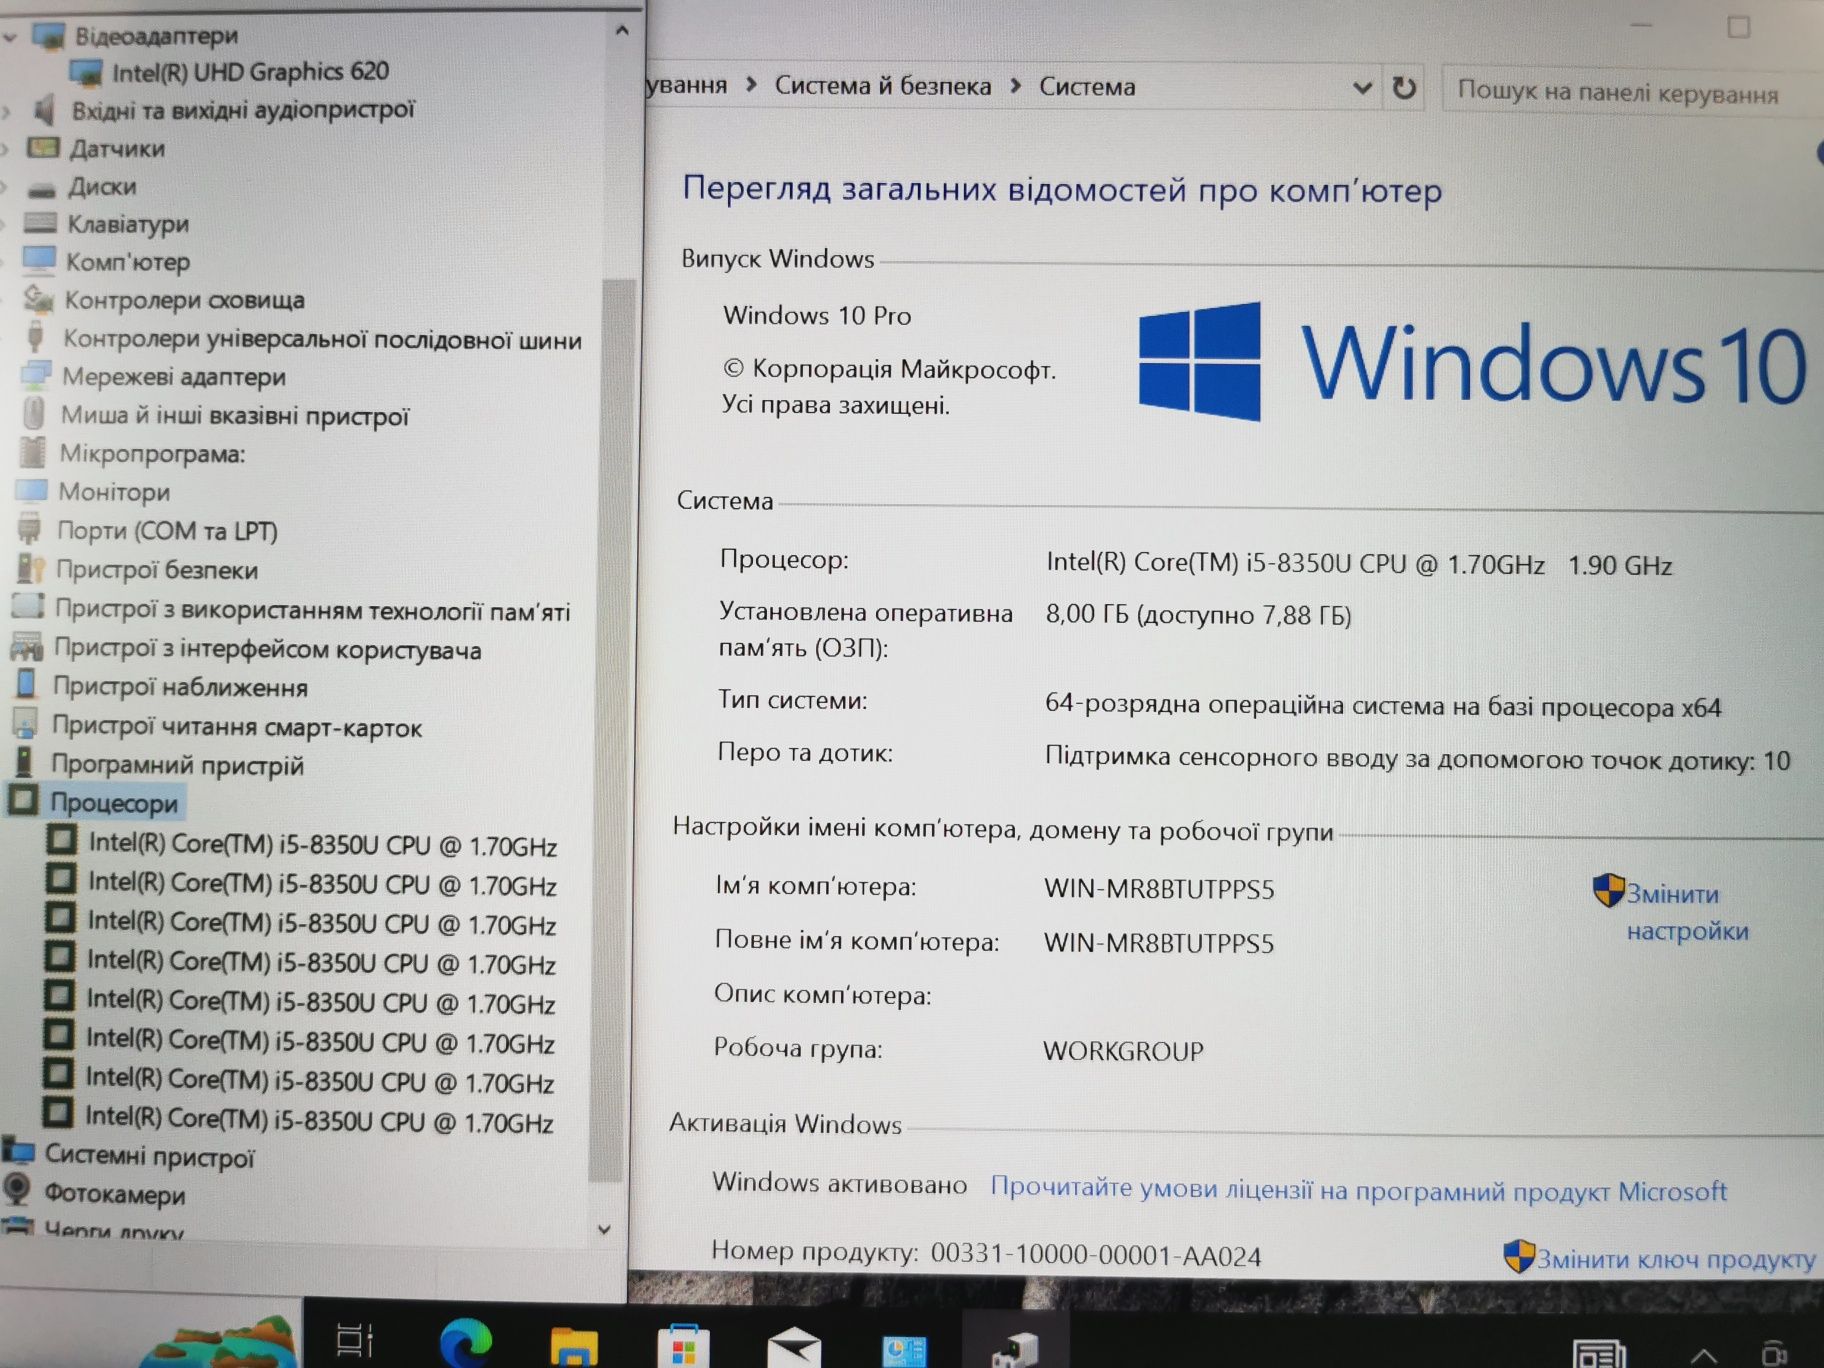Click the WORKGROUP value text
Viewport: 1824px width, 1368px height.
click(x=1123, y=1051)
